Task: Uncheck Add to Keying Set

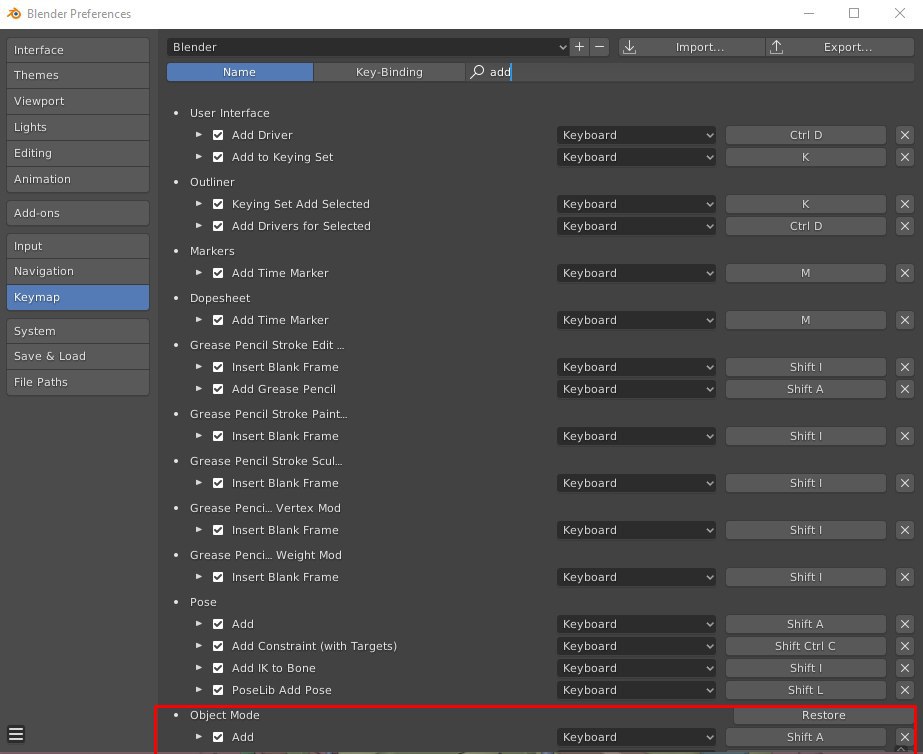Action: pos(218,157)
